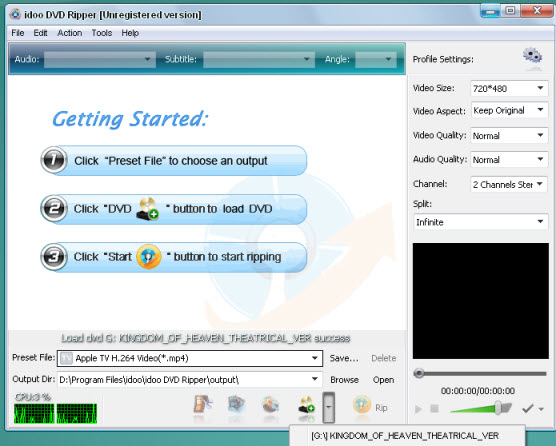This screenshot has width=556, height=446.
Task: Click the load DVD icon in bottom toolbar
Action: [306, 406]
